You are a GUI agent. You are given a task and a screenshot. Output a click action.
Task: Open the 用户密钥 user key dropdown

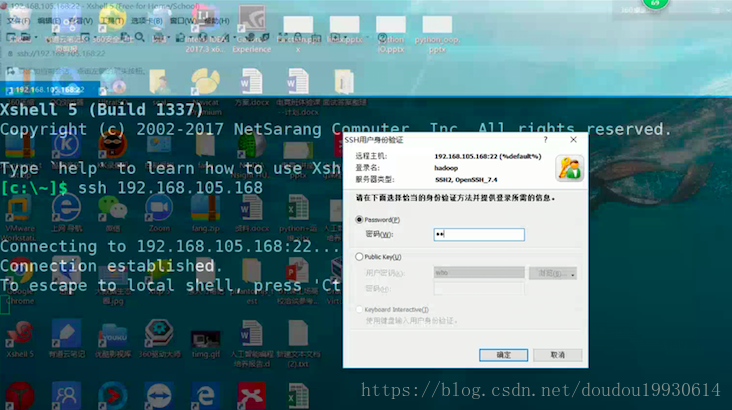pos(479,273)
